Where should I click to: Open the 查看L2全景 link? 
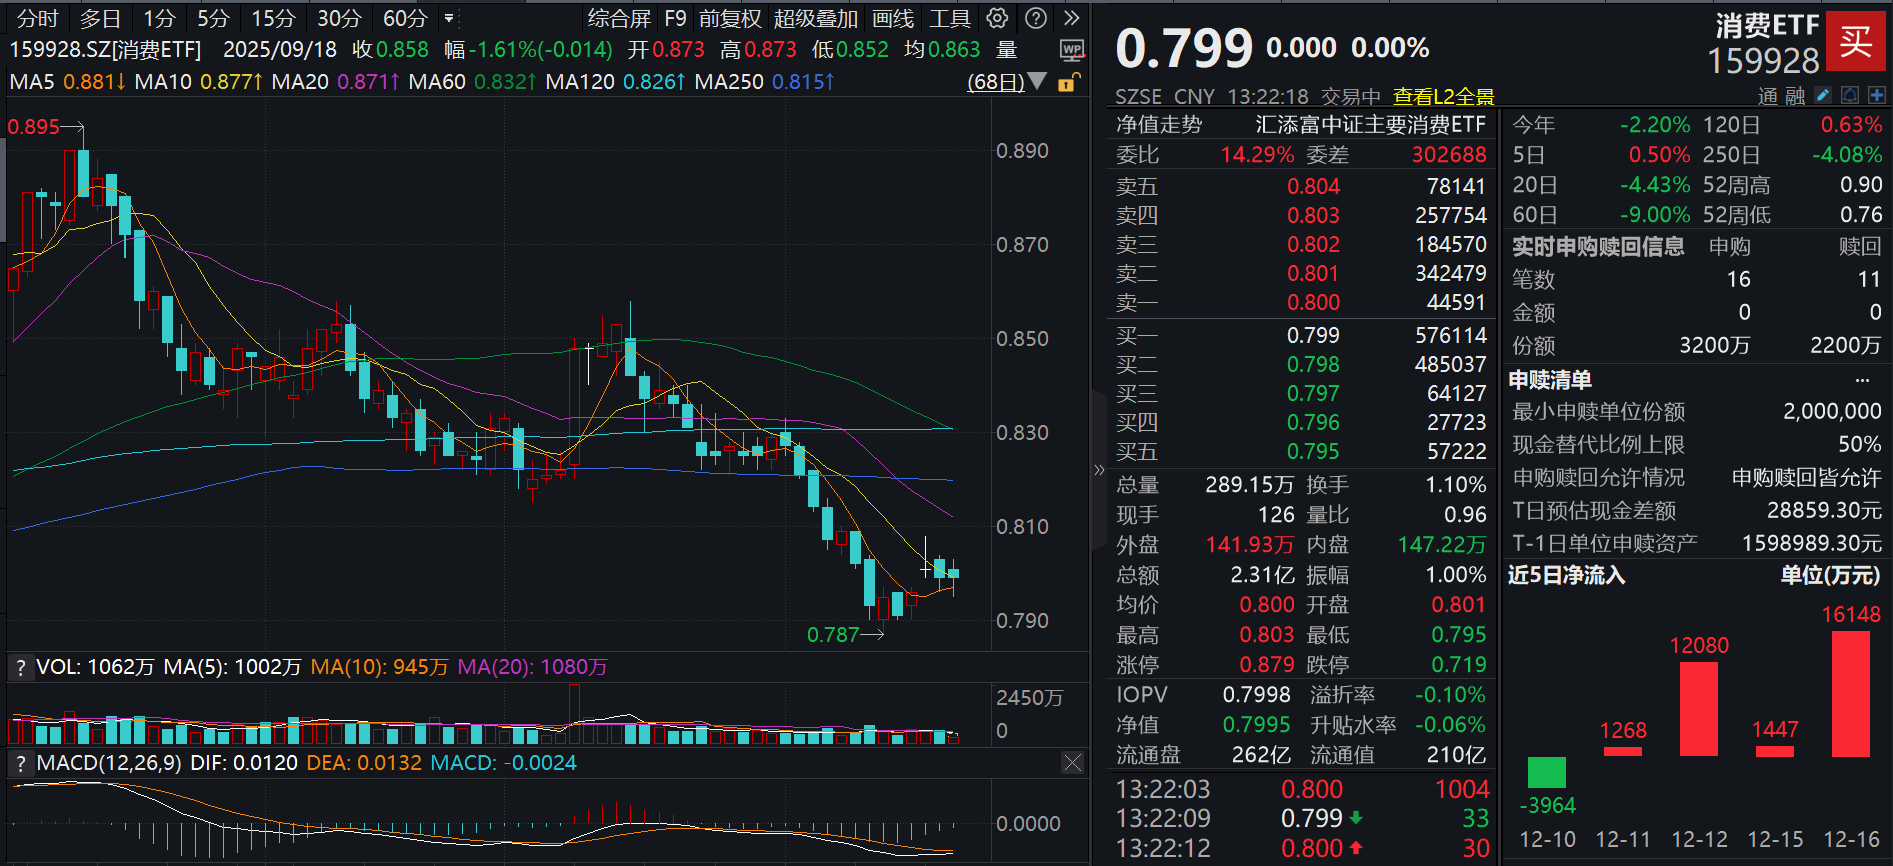coord(1443,96)
